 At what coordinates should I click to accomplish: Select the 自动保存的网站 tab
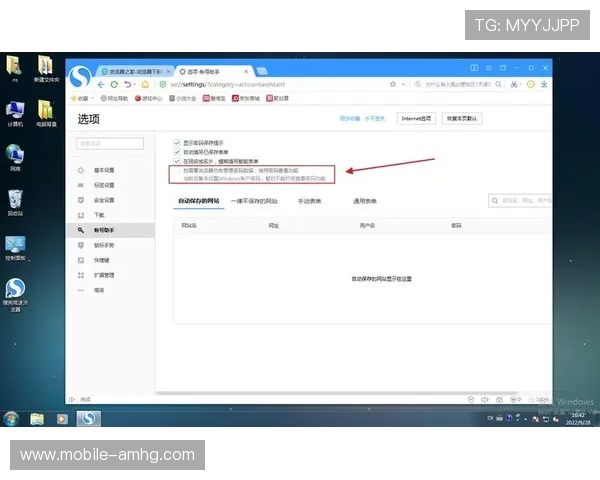click(199, 201)
